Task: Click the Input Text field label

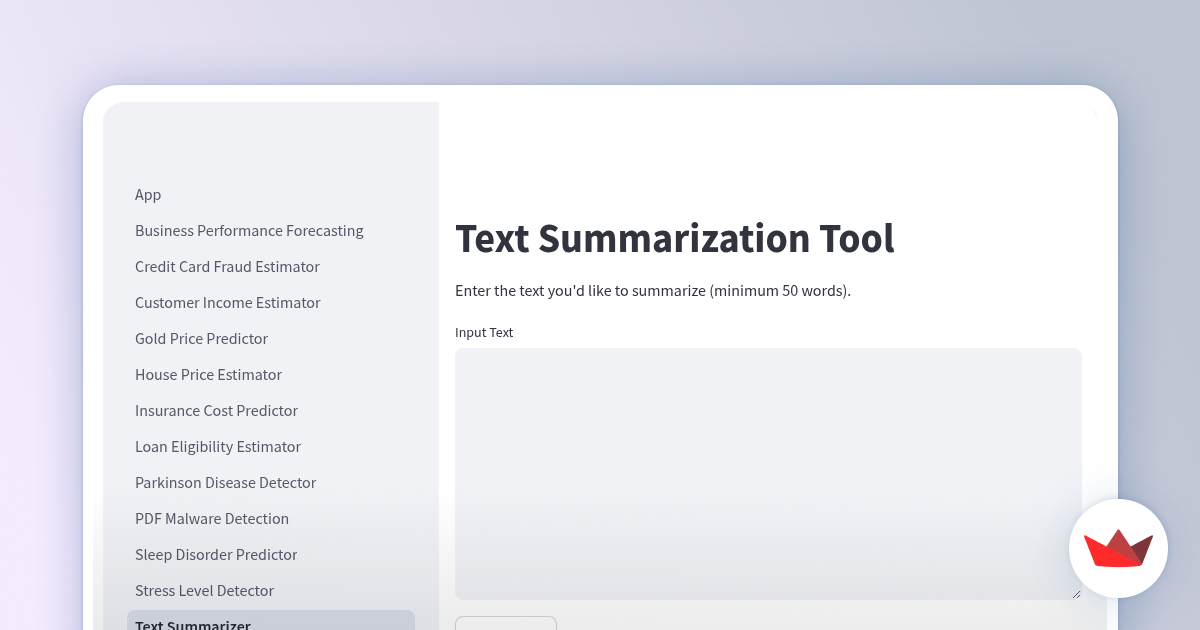Action: (484, 332)
